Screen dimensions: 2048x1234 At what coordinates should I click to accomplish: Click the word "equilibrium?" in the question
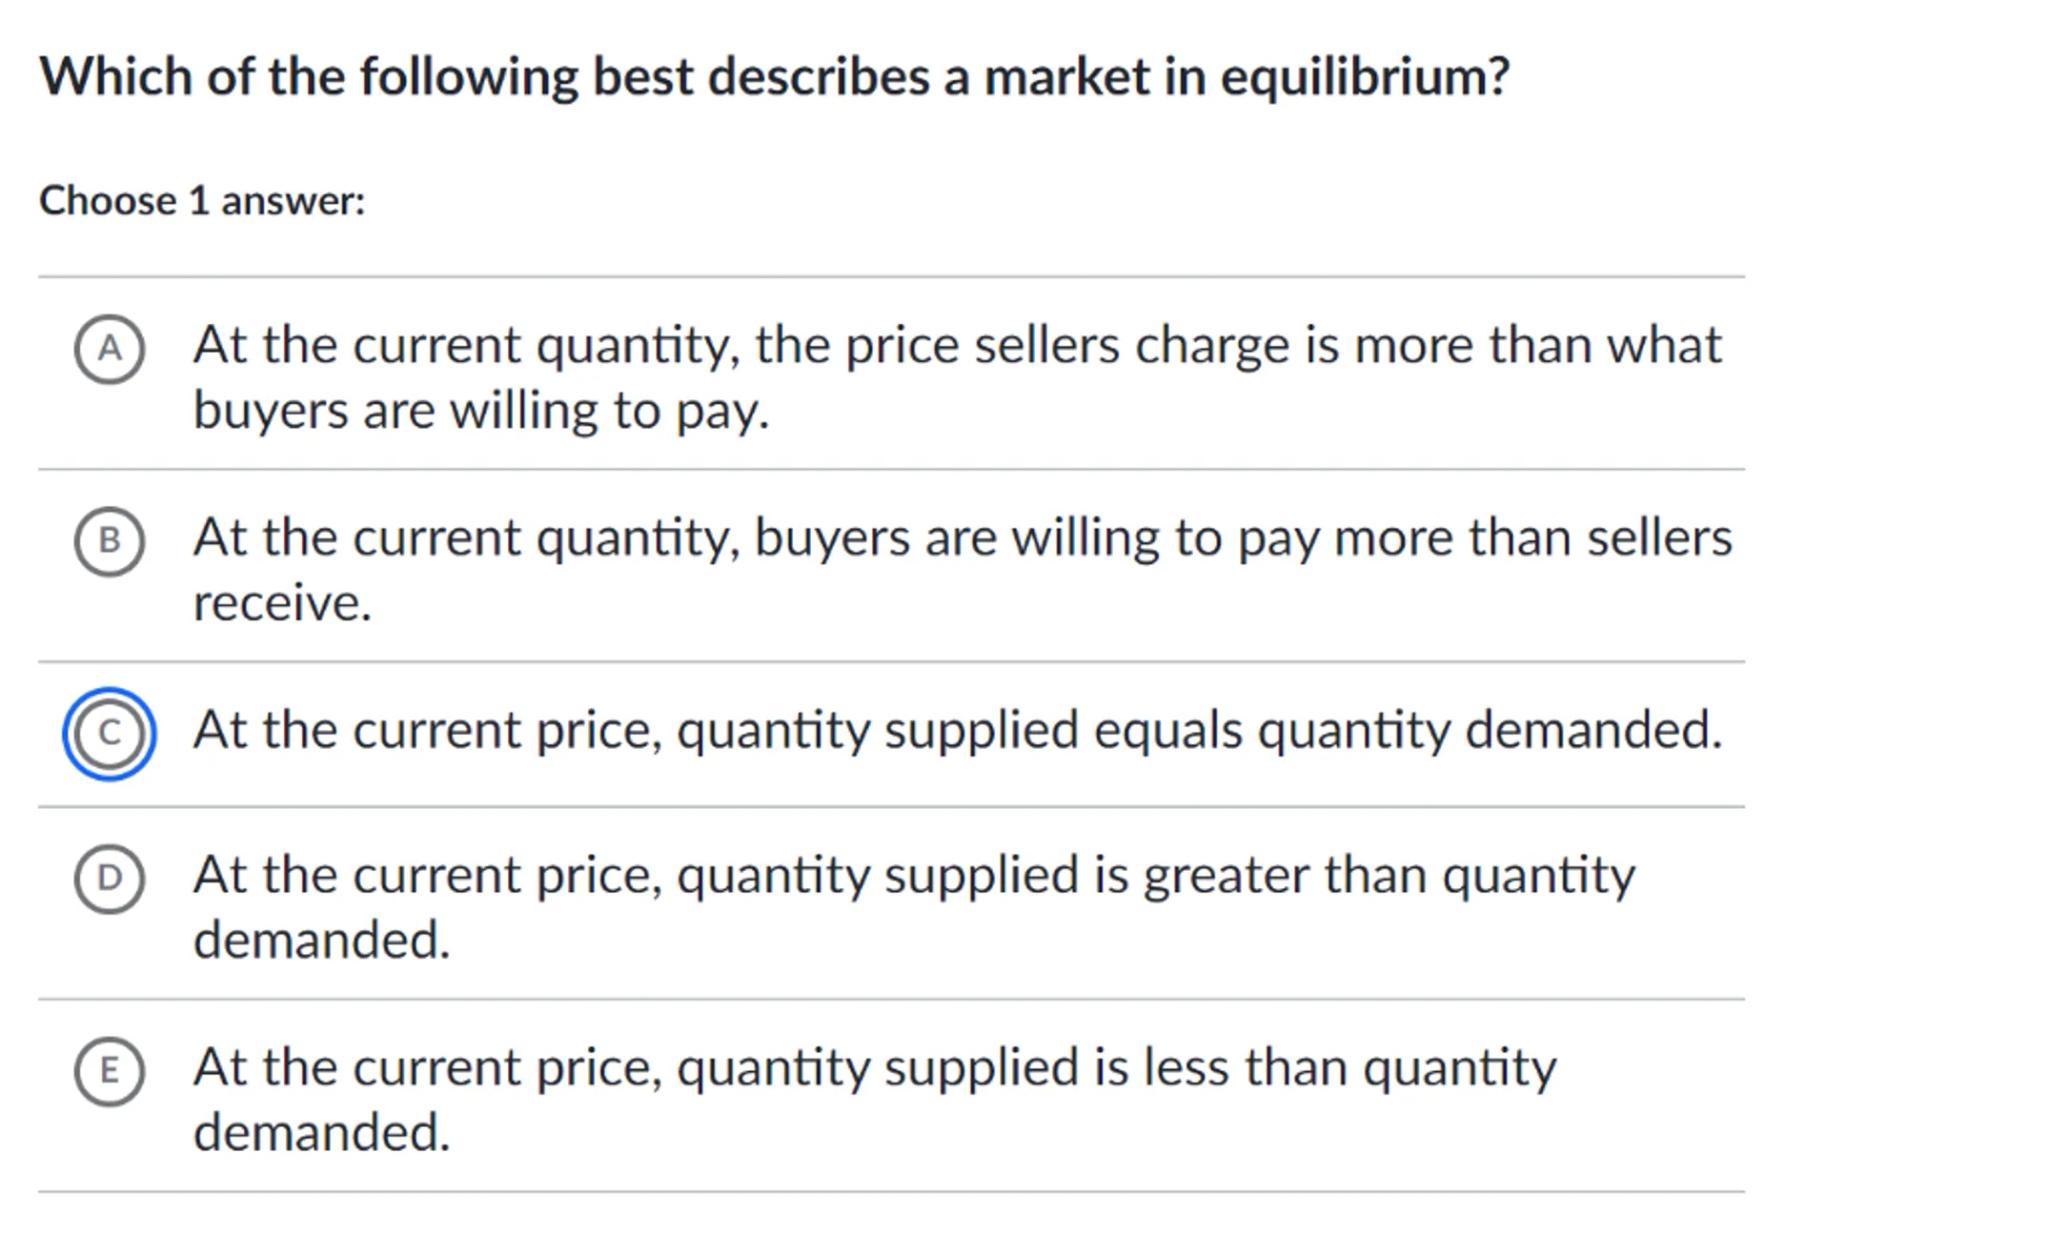(1364, 77)
